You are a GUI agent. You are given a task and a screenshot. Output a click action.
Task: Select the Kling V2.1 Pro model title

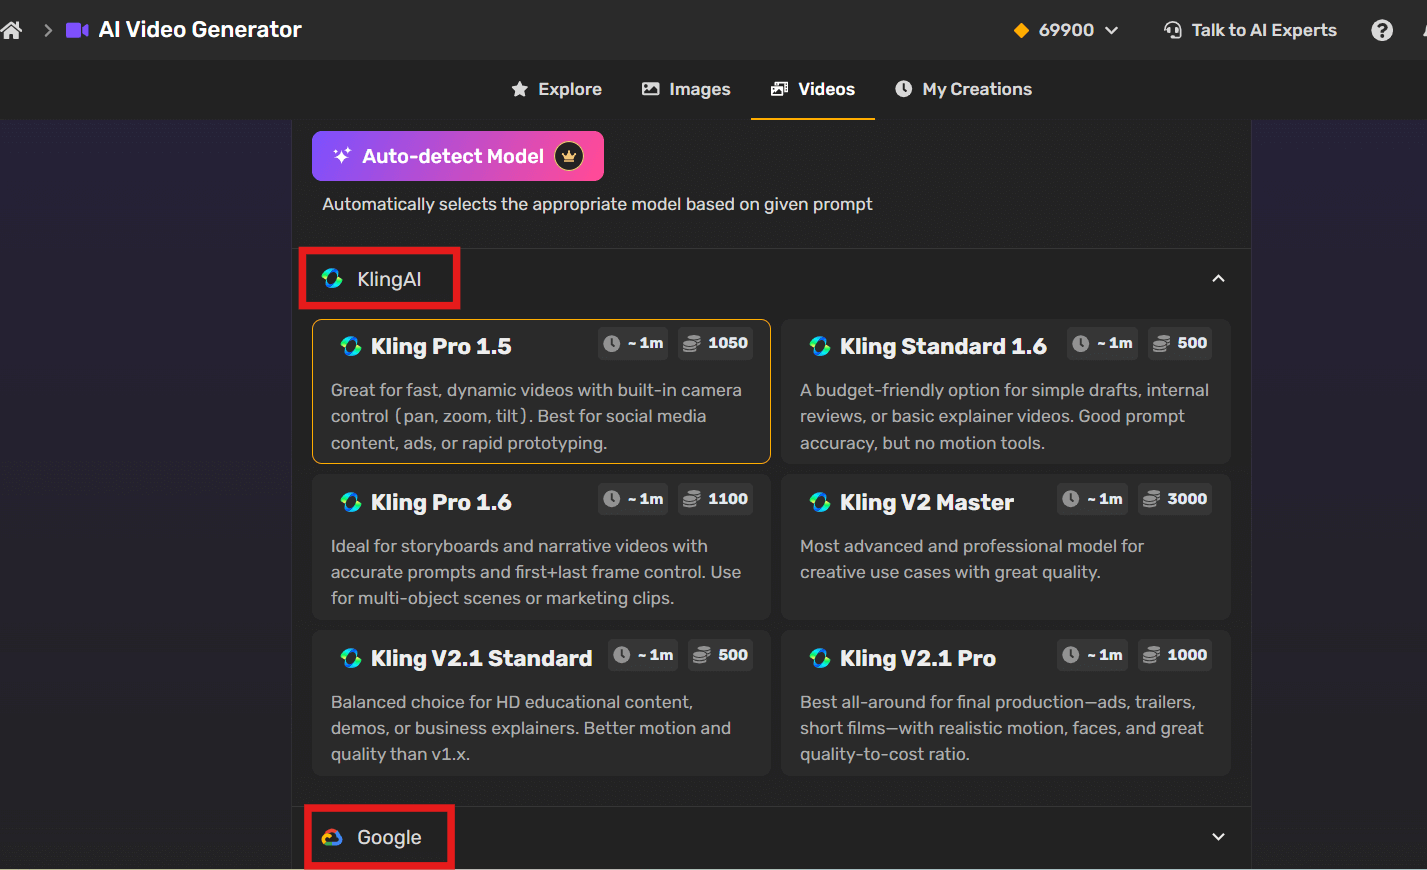click(x=918, y=658)
